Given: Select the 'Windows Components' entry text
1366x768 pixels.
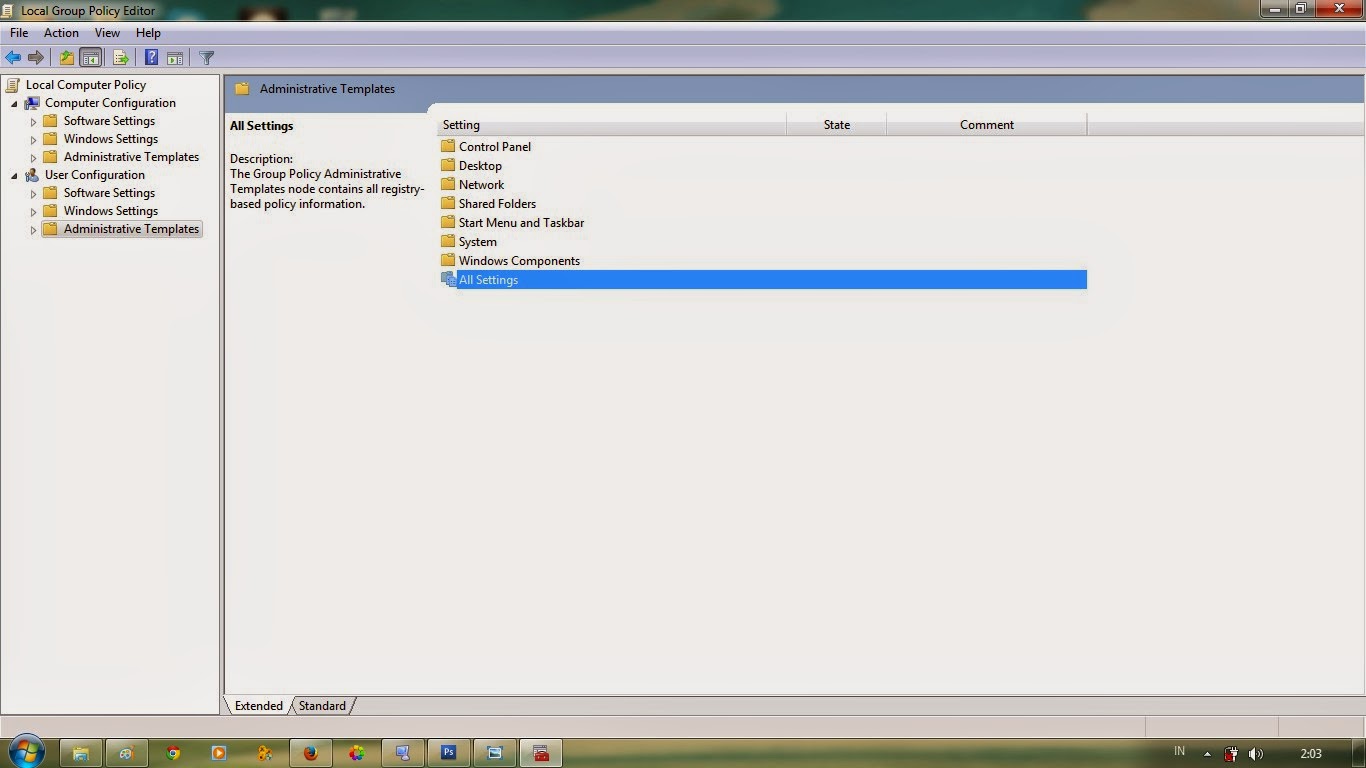Looking at the screenshot, I should (519, 261).
